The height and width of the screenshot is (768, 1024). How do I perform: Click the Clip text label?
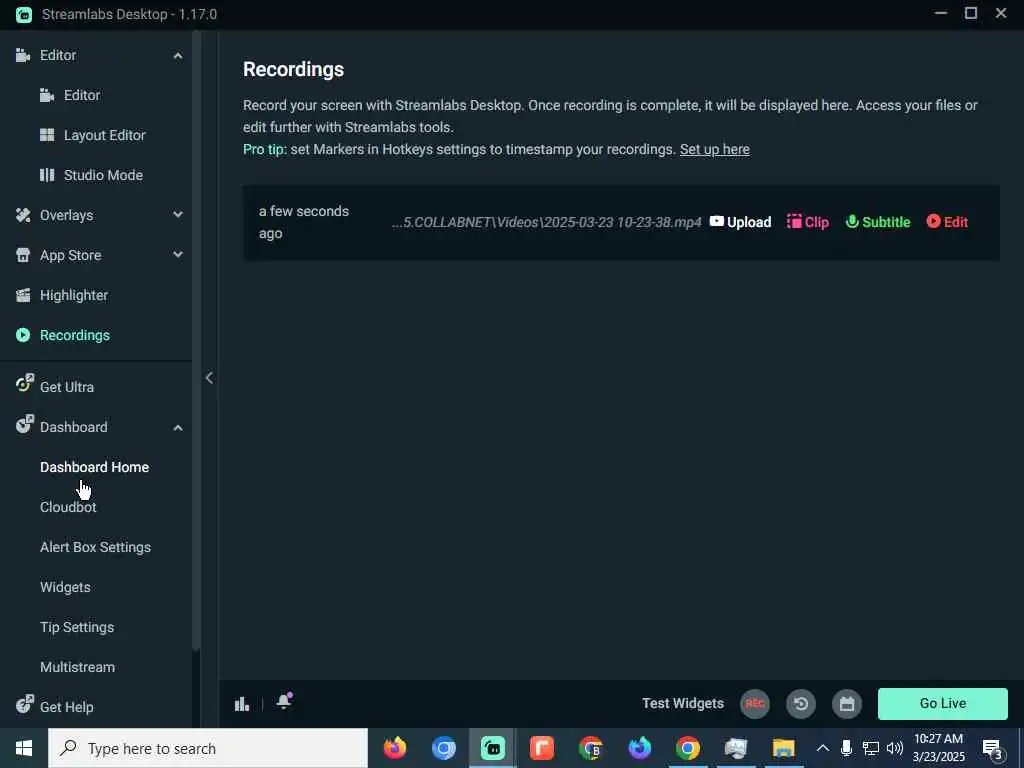tap(816, 222)
